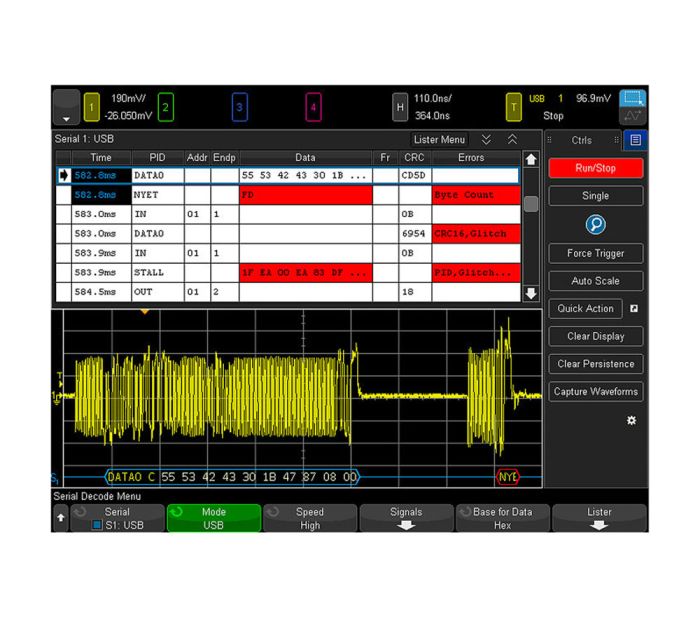This screenshot has height=640, width=700.
Task: Click the PID column header
Action: click(157, 158)
